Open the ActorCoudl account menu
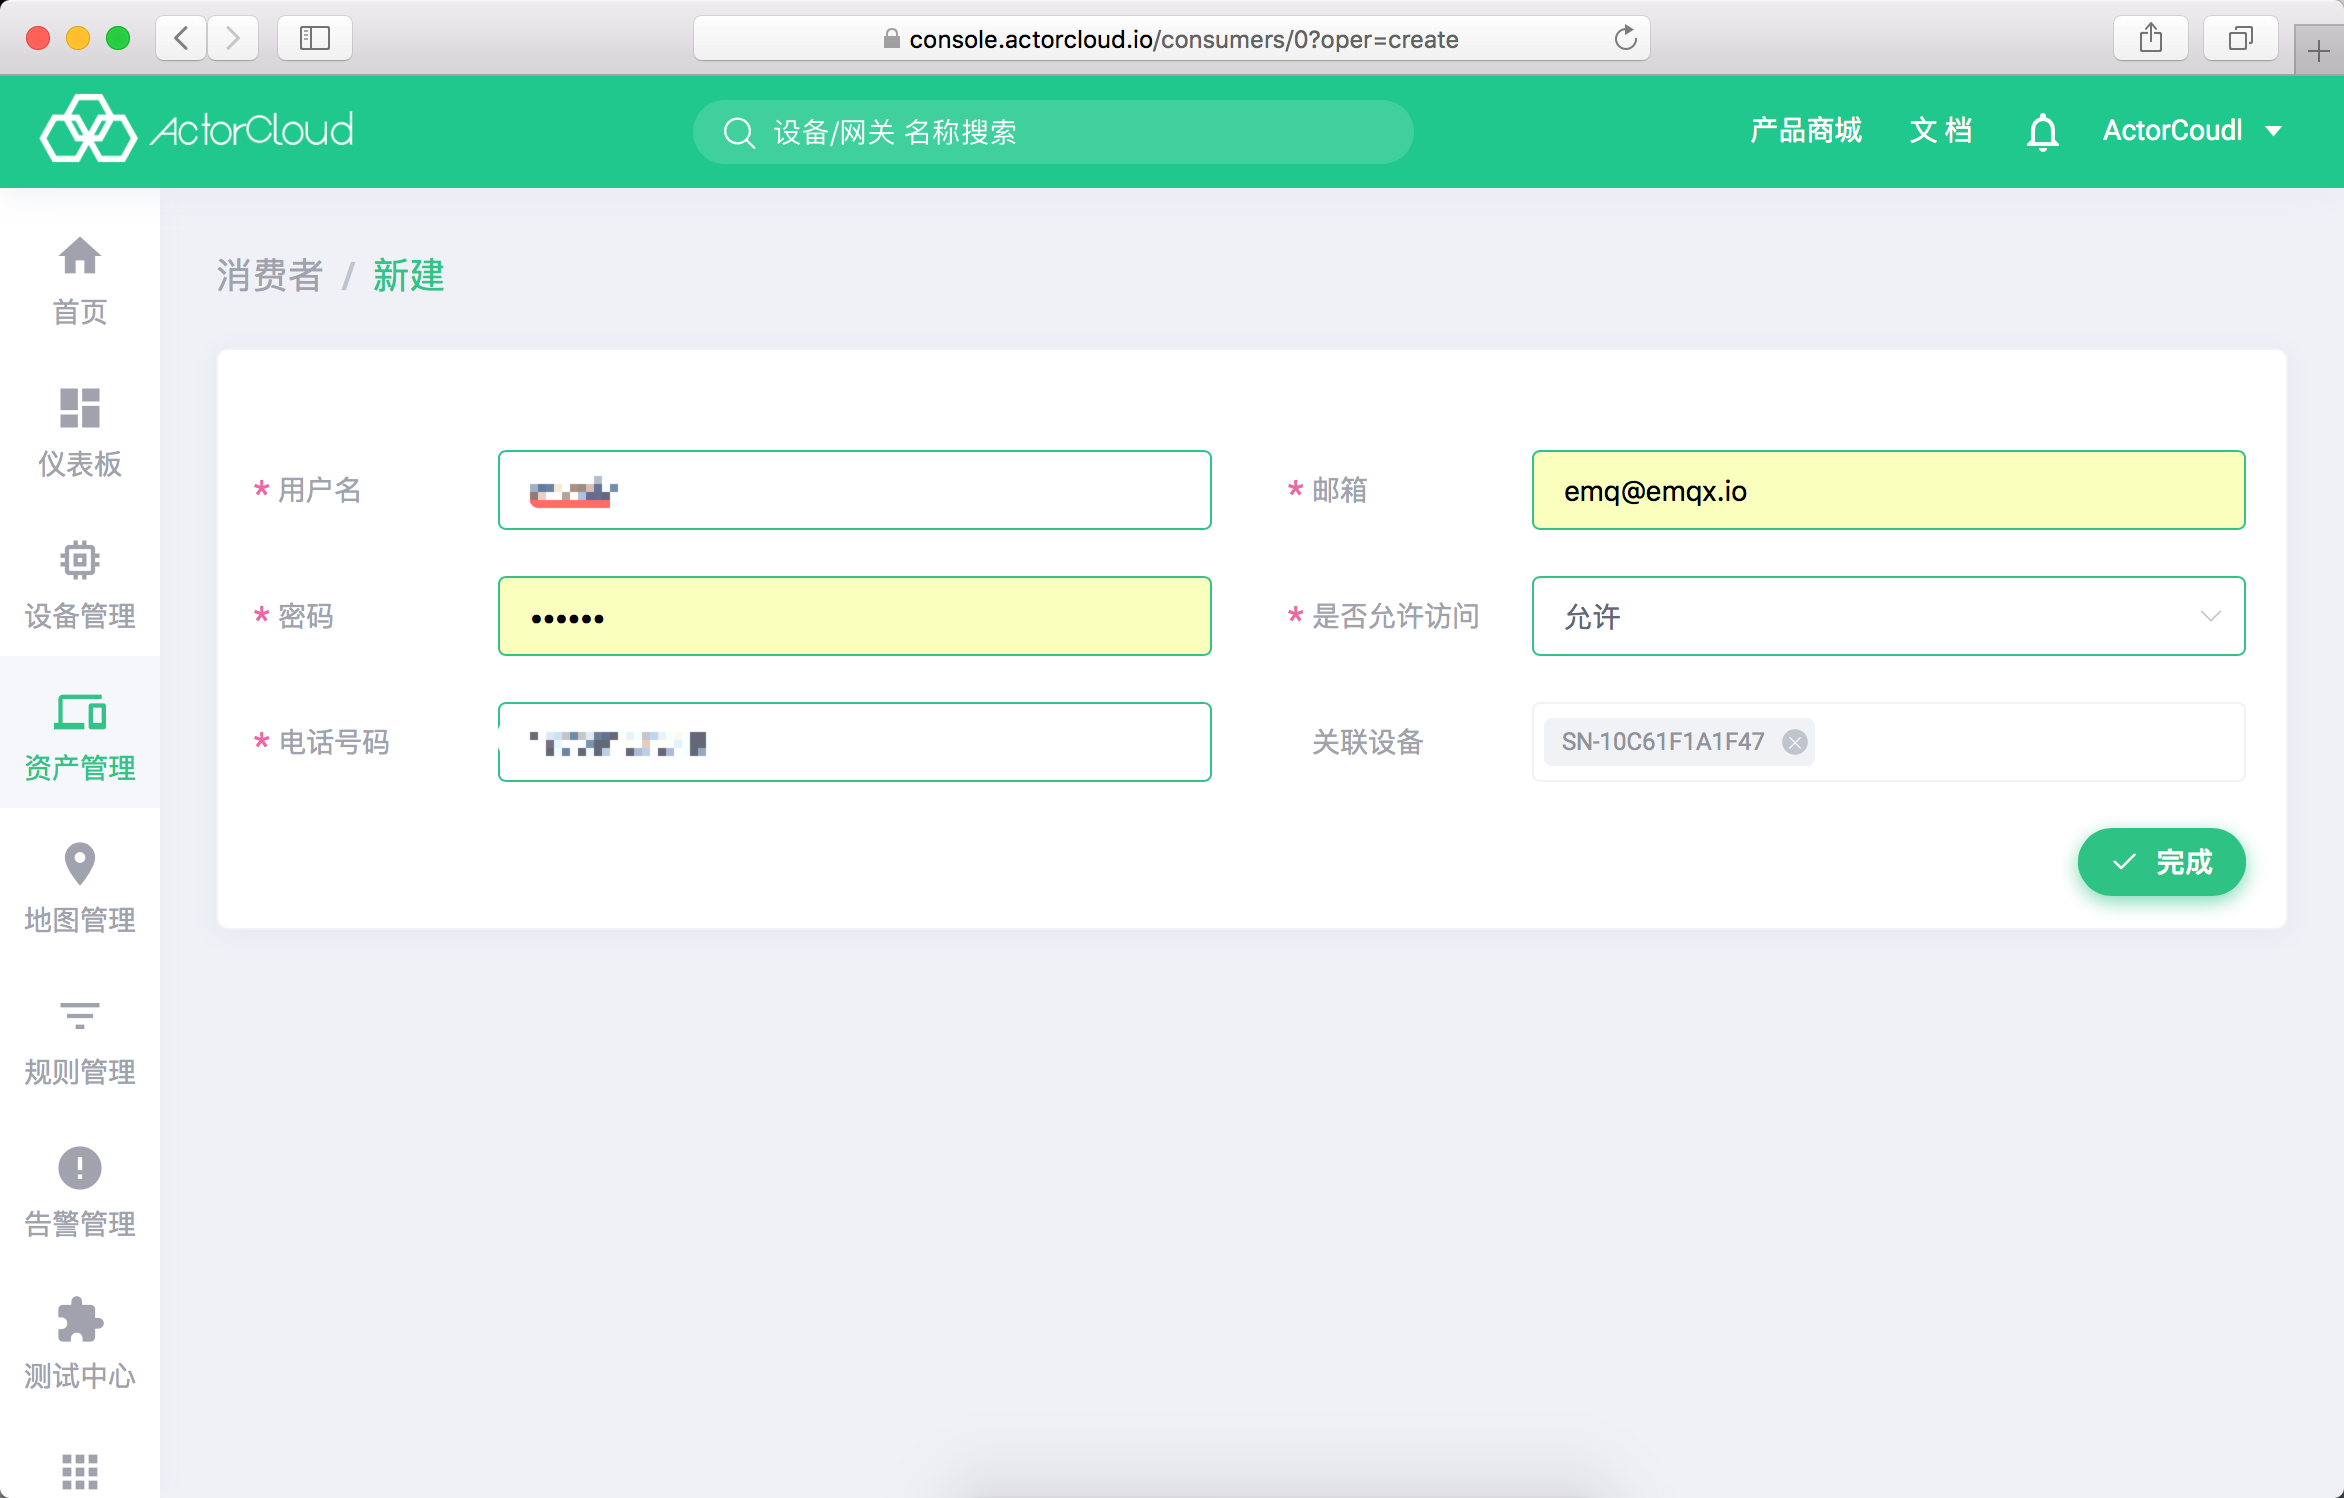Screen dimensions: 2344x1498 [2192, 131]
